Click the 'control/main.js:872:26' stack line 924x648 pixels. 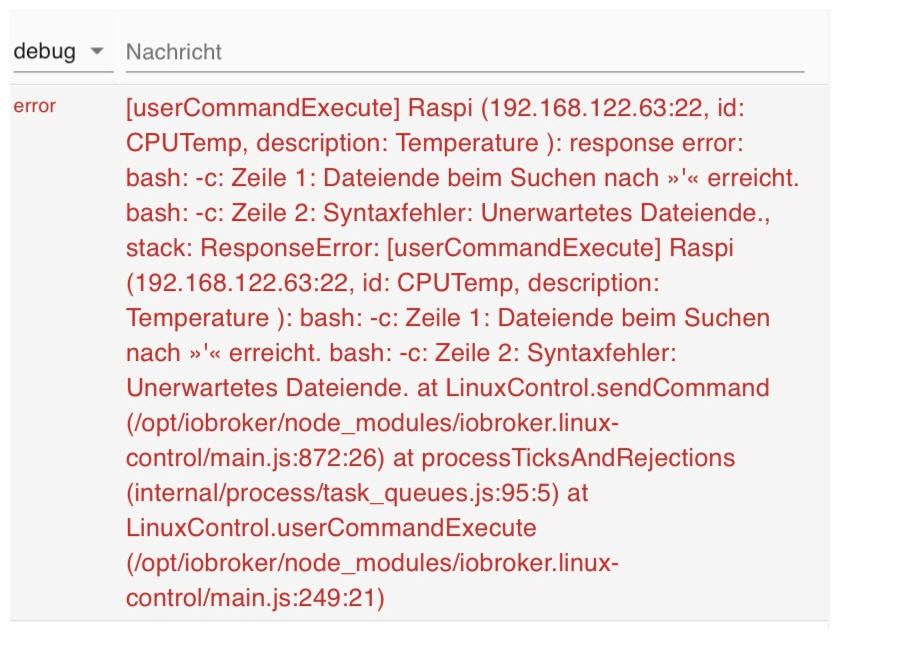tap(430, 458)
